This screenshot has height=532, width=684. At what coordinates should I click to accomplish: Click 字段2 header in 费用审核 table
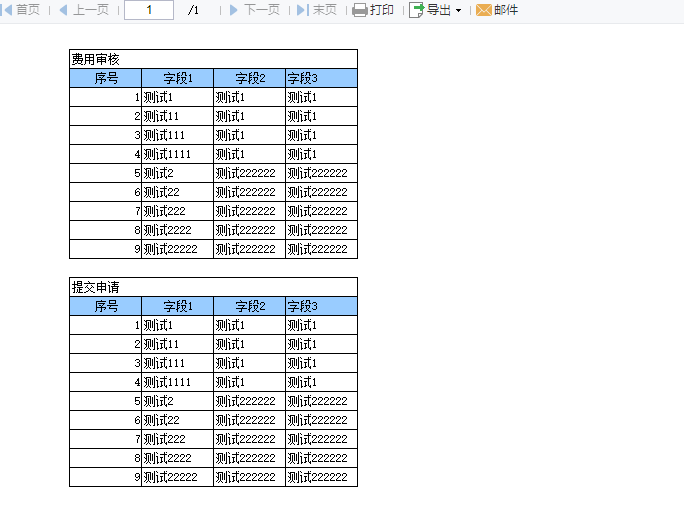tap(250, 78)
